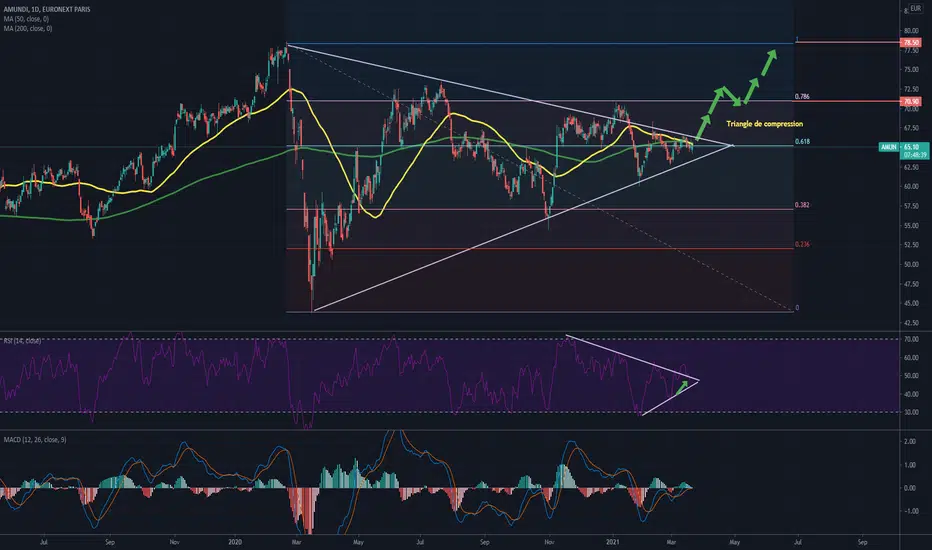Click 2.00 on the MACD scale

coord(909,442)
